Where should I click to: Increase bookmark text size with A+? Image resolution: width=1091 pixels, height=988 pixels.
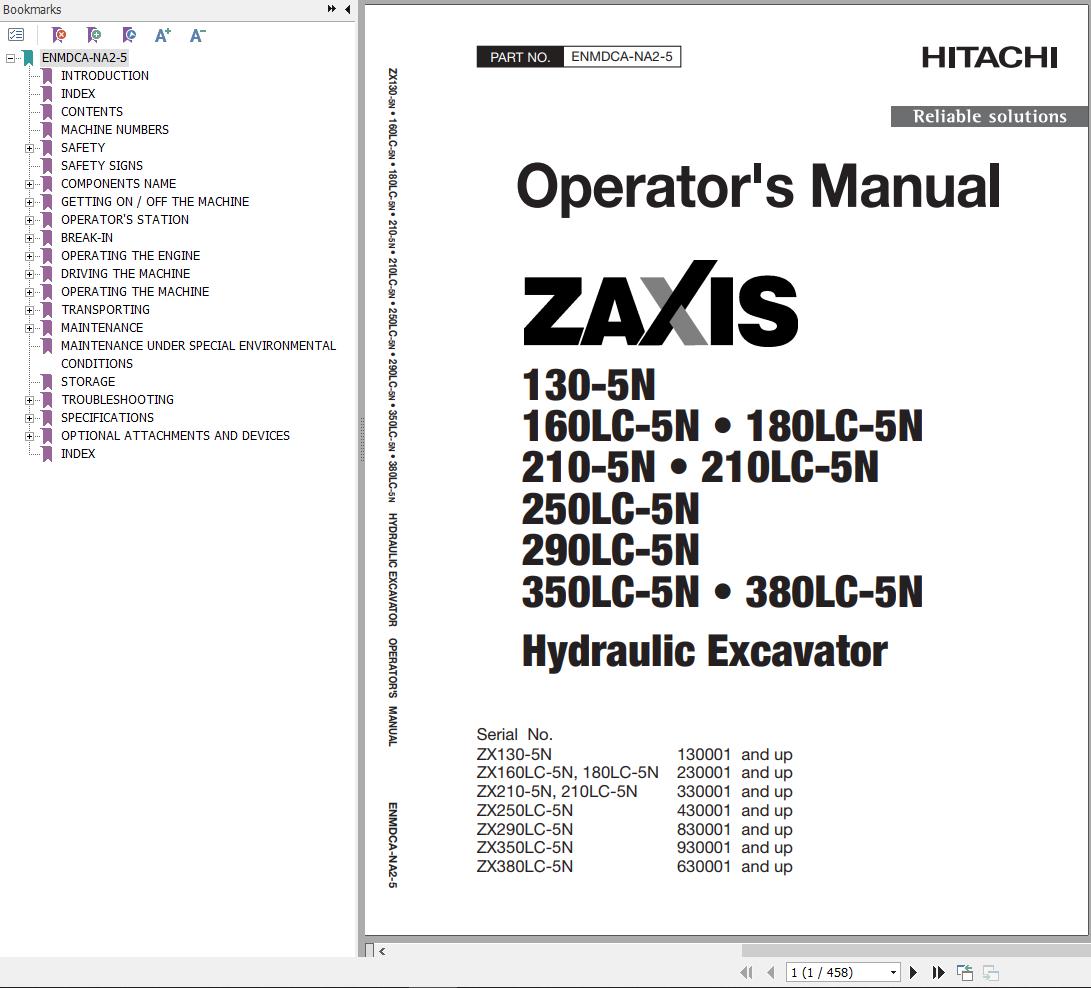[163, 35]
